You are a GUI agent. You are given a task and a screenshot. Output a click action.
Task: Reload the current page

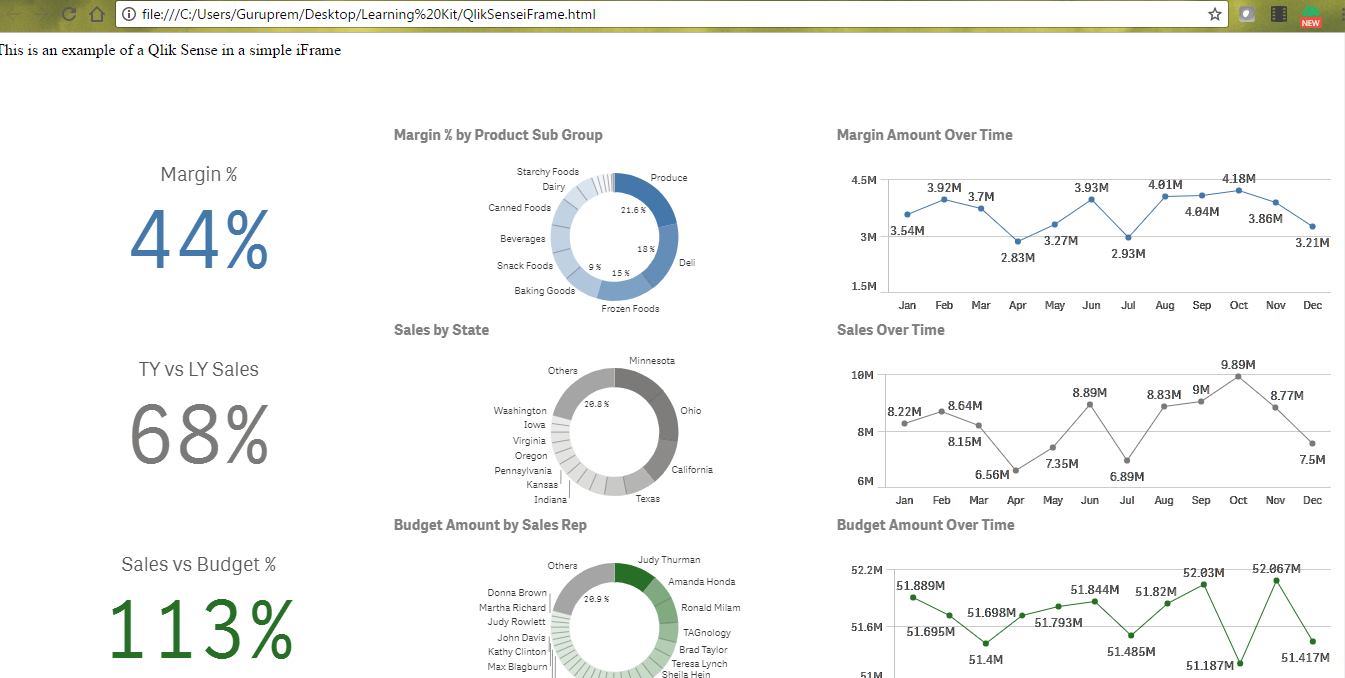point(68,14)
